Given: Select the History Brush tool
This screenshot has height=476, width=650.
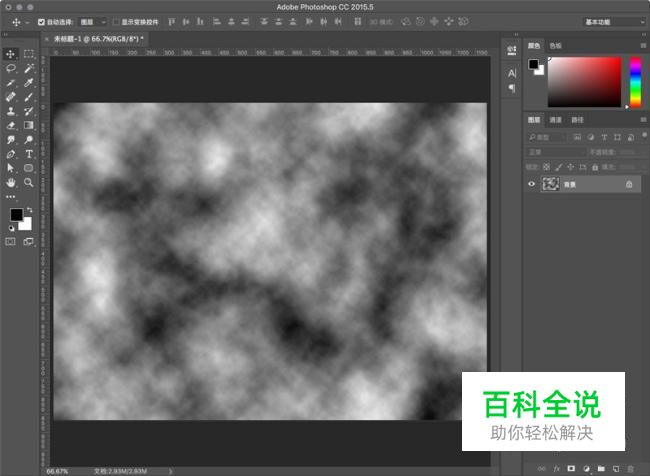Looking at the screenshot, I should pos(29,111).
